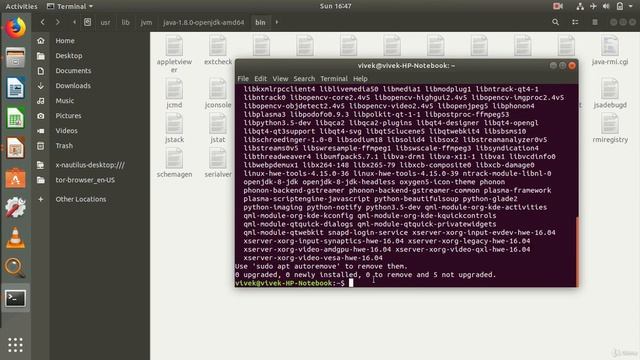Open the system settings tool dock icon
640x360 pixels.
(16, 207)
